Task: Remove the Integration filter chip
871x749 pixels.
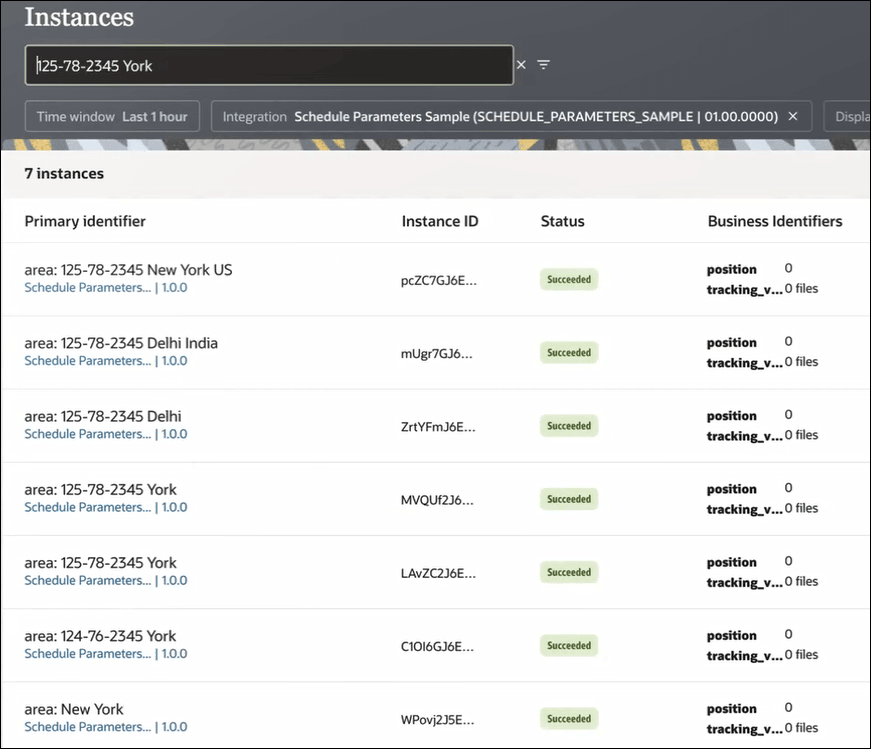Action: point(793,116)
